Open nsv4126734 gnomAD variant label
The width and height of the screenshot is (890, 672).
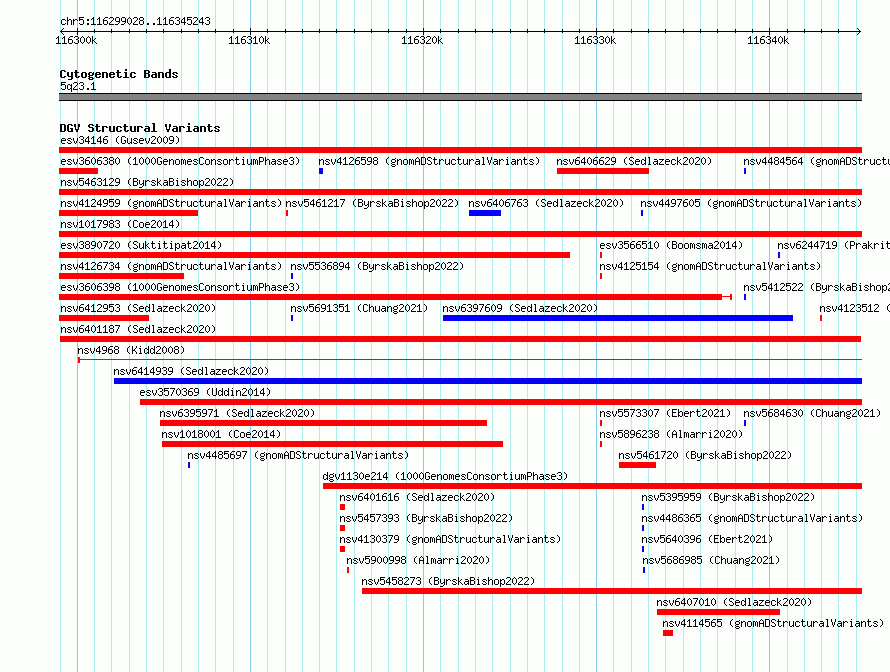point(171,266)
